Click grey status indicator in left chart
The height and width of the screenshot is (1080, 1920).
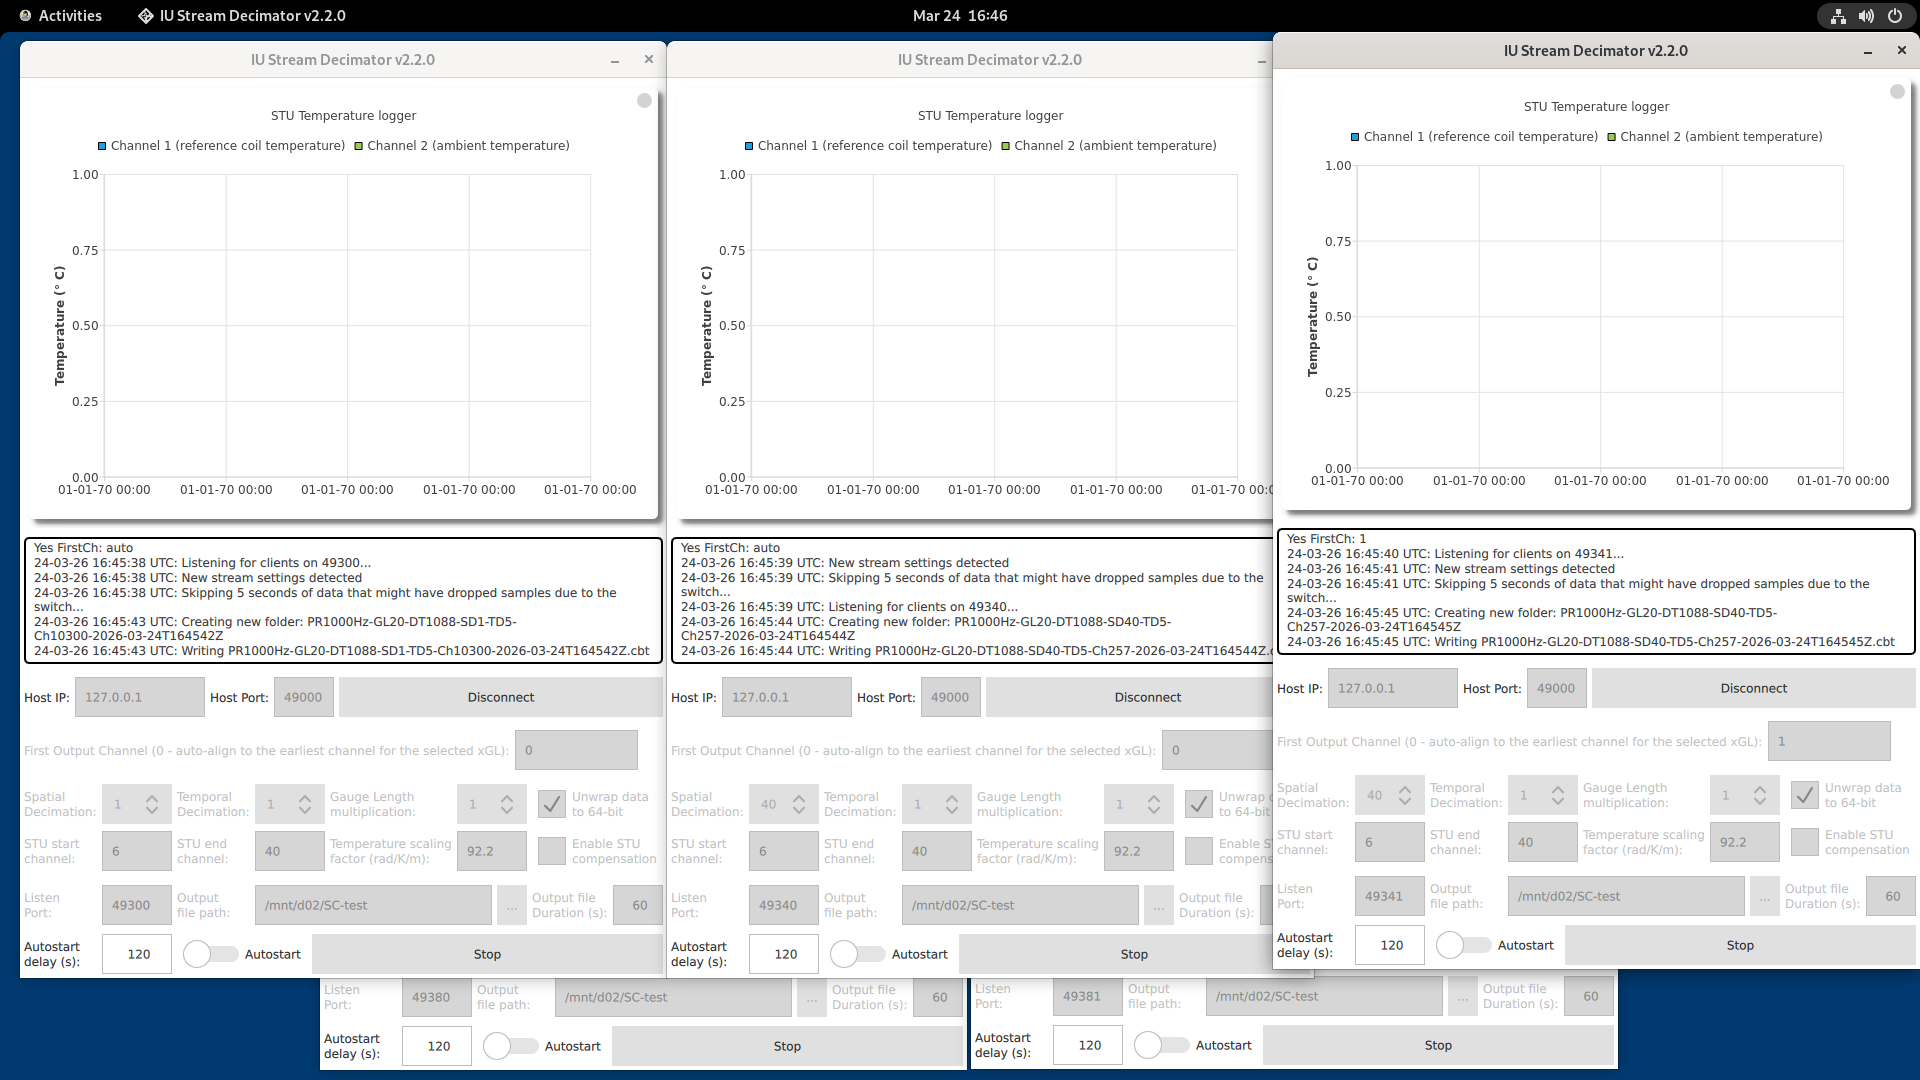click(x=644, y=100)
